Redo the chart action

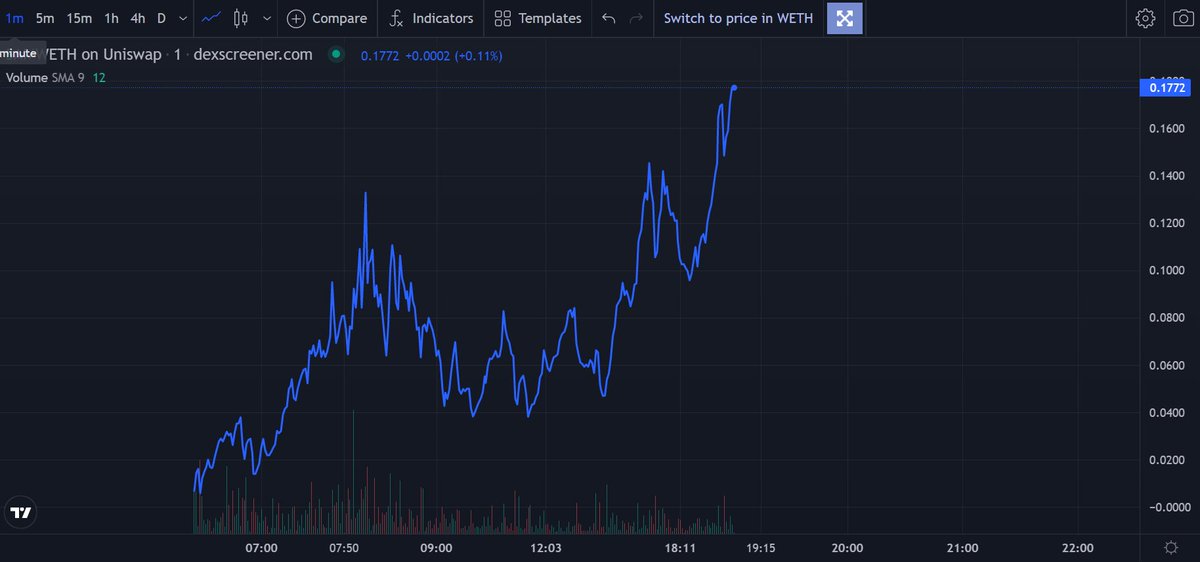(636, 18)
